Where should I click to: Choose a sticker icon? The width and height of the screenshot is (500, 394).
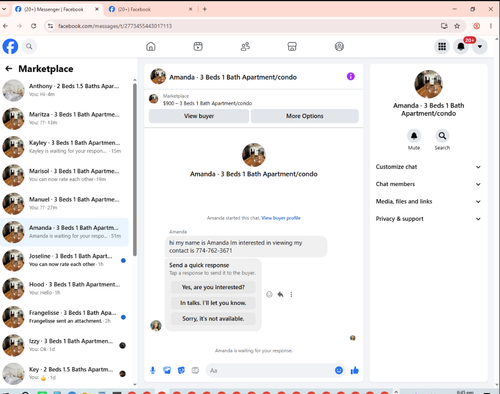[181, 370]
